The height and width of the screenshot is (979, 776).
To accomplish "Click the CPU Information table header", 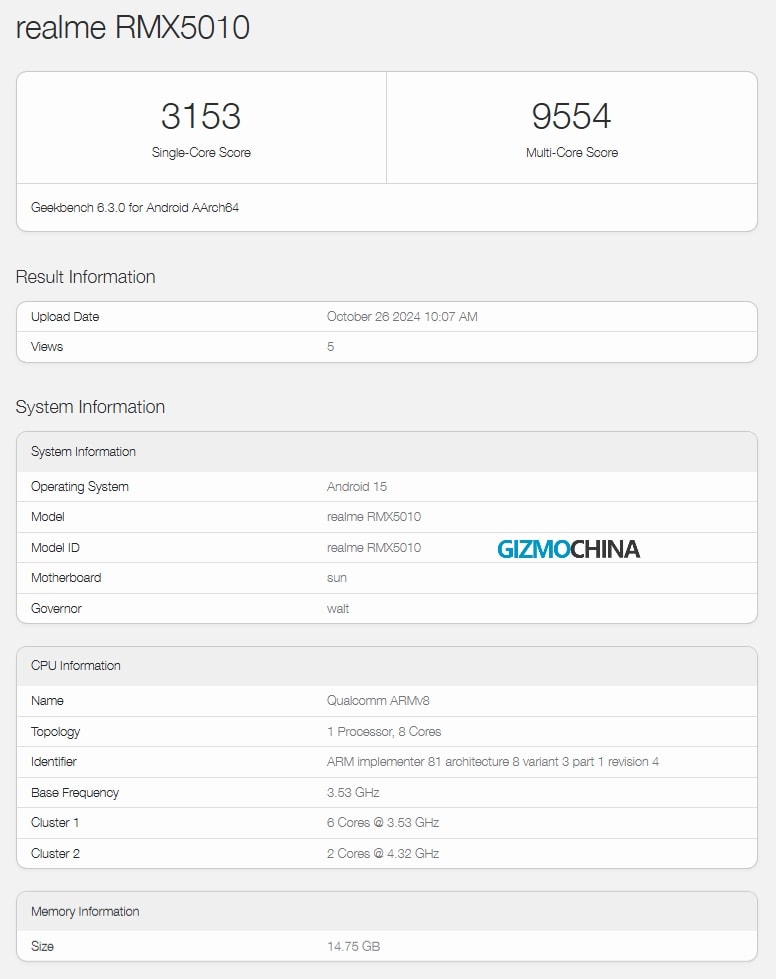I will 76,666.
